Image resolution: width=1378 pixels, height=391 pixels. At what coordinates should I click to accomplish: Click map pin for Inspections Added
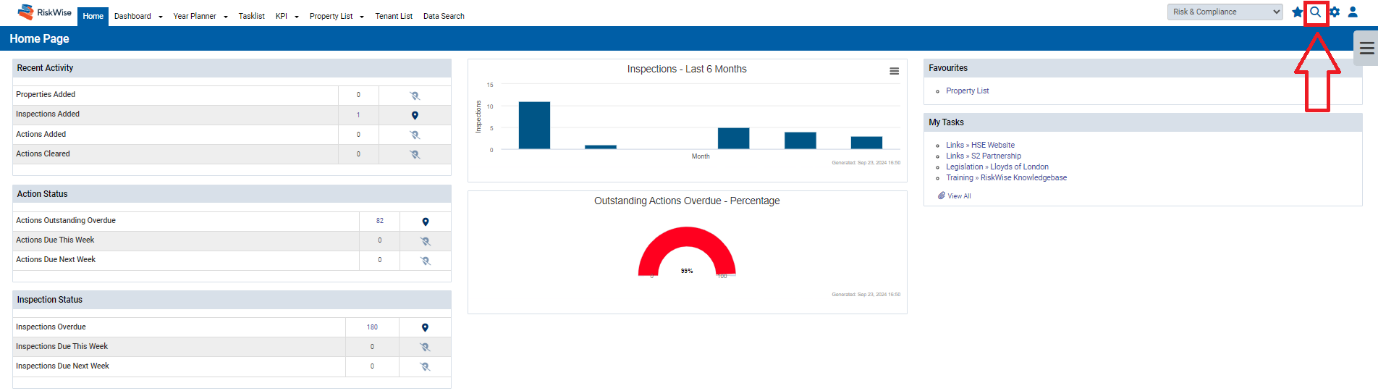(x=415, y=115)
